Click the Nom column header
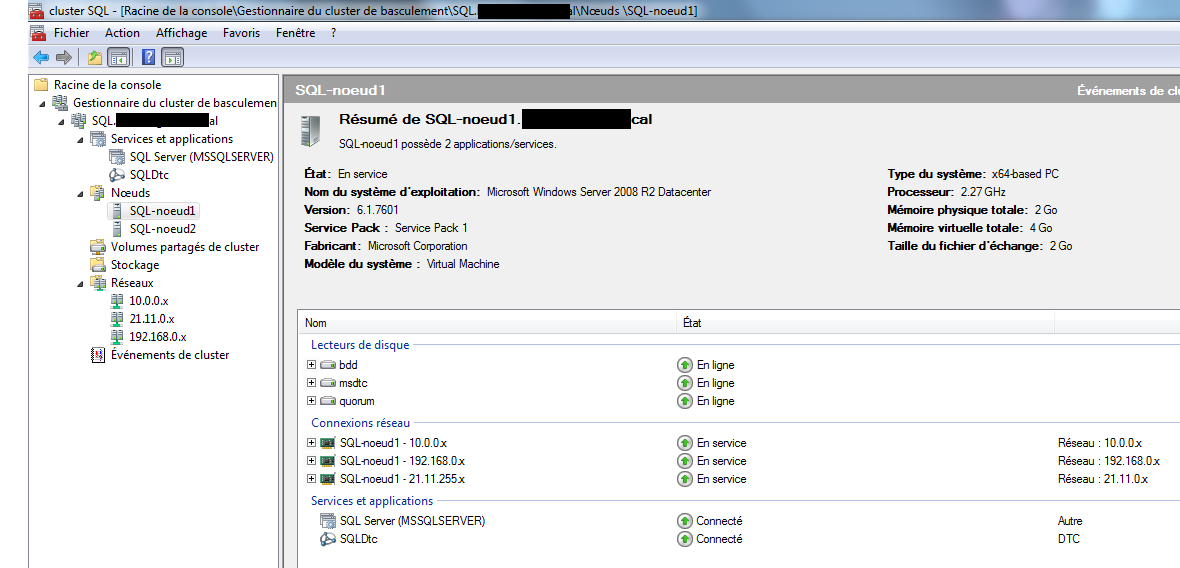The image size is (1180, 568). [x=316, y=323]
